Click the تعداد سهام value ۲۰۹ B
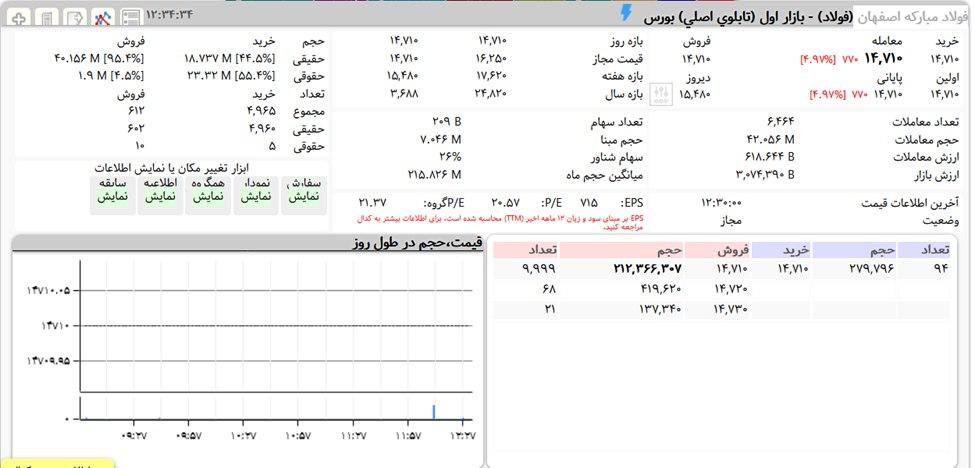Viewport: 975px width, 468px height. (x=446, y=121)
